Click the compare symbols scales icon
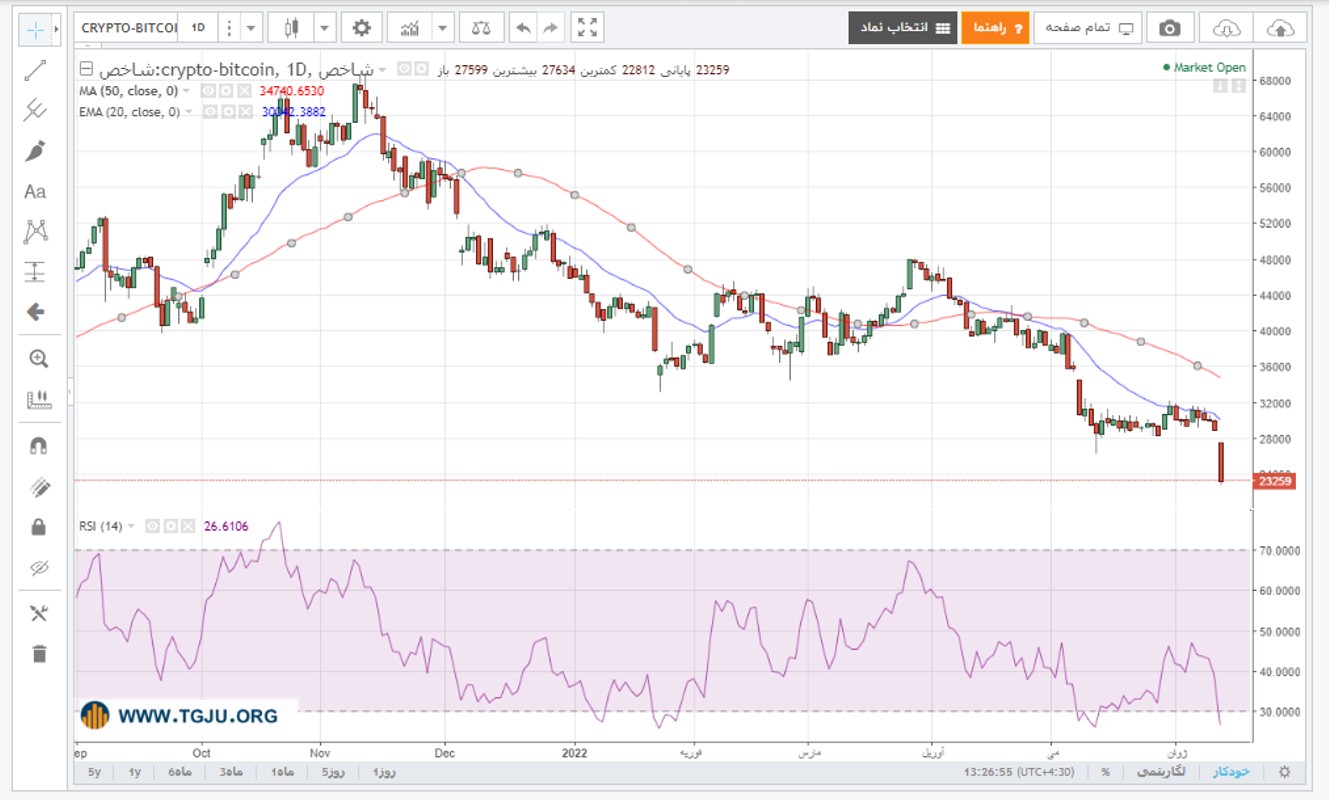The height and width of the screenshot is (800, 1329). pos(481,28)
